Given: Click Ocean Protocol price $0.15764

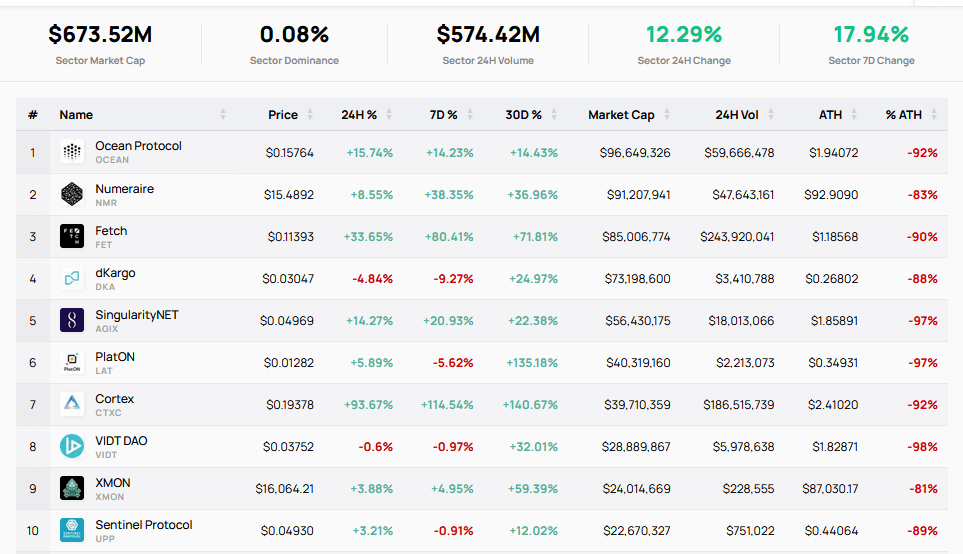Looking at the screenshot, I should click(289, 152).
